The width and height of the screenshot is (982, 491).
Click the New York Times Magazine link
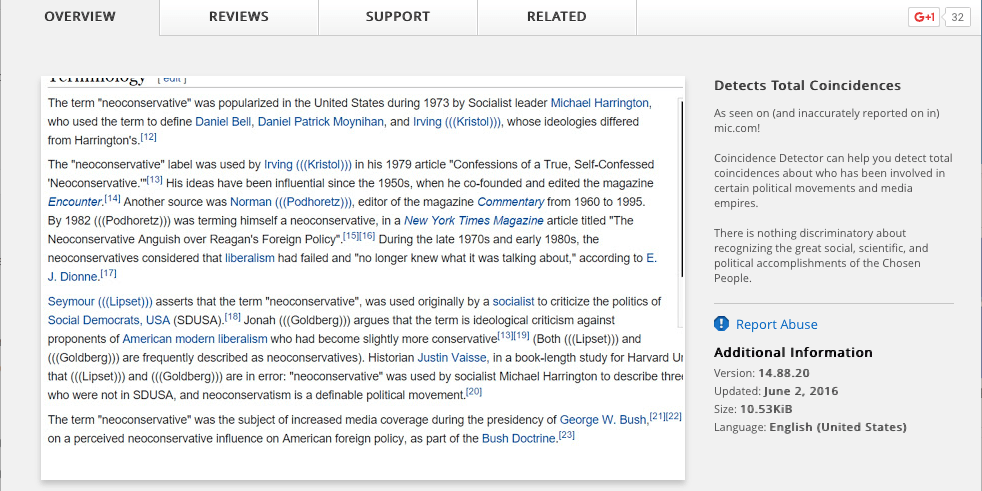pos(474,220)
